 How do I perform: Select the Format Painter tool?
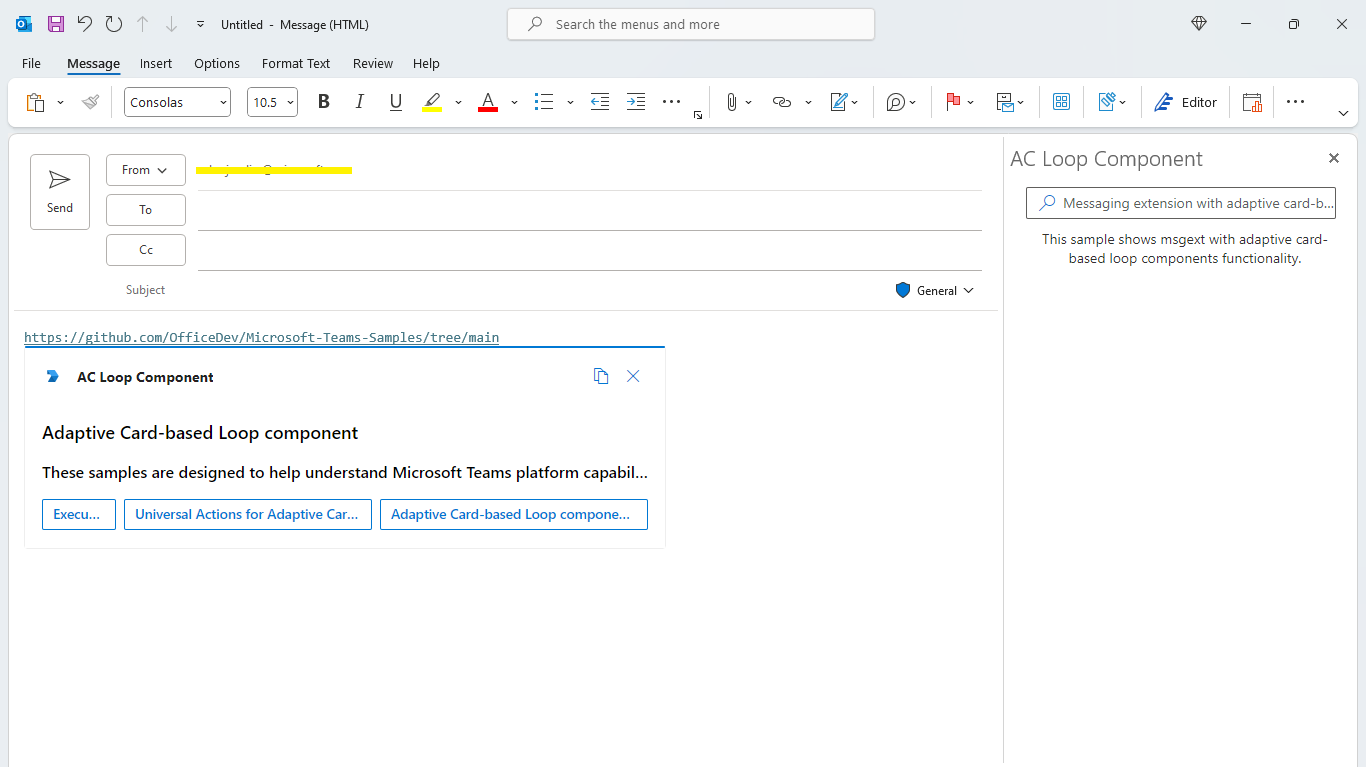[90, 102]
